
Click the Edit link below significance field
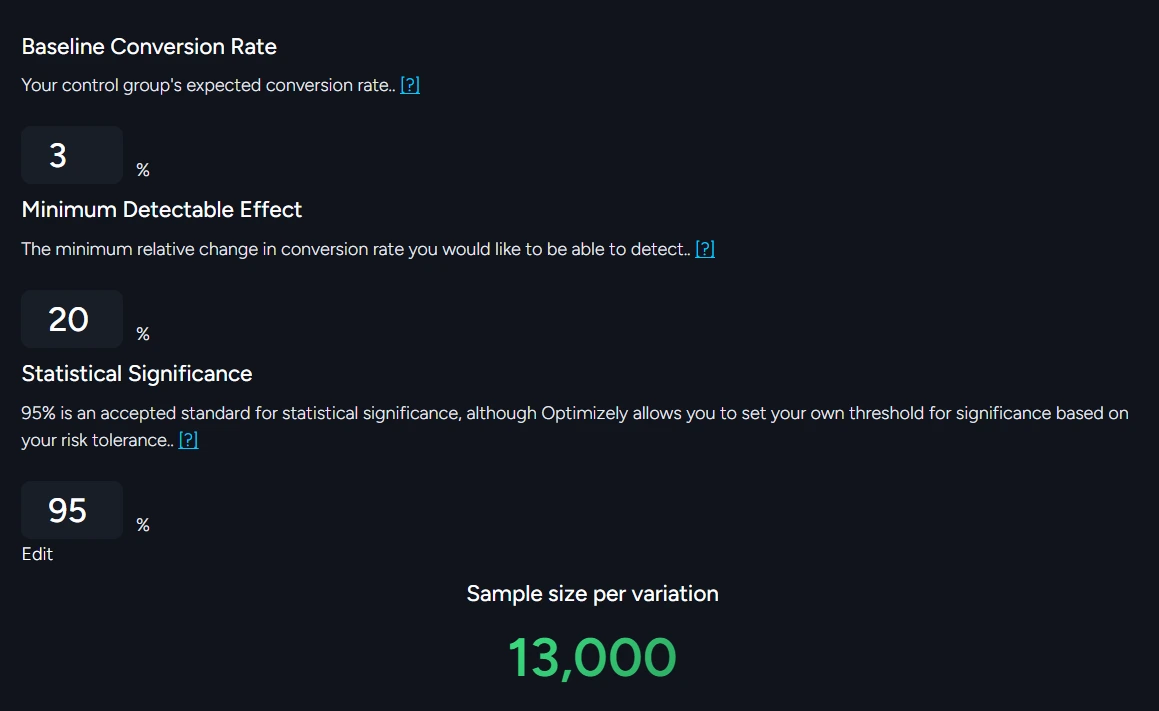click(x=37, y=554)
